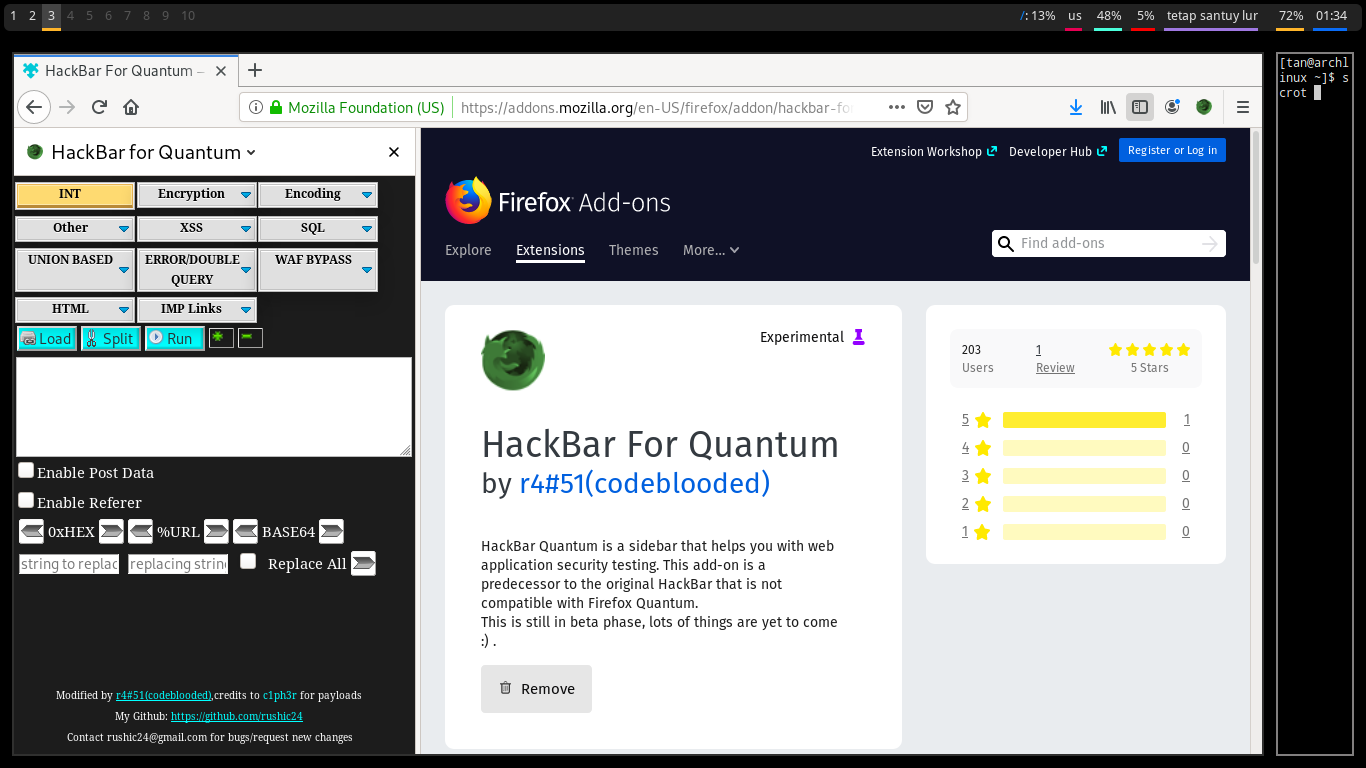The width and height of the screenshot is (1366, 768).
Task: View site security lock information
Action: 277,107
